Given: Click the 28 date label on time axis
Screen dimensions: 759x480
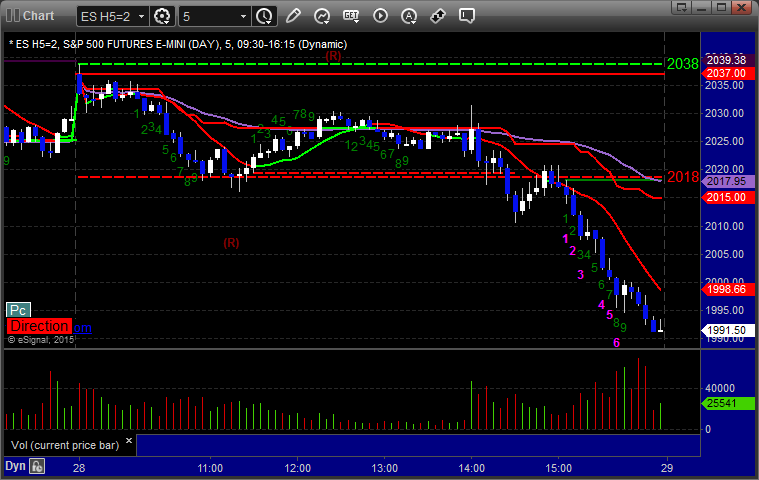Looking at the screenshot, I should (79, 468).
